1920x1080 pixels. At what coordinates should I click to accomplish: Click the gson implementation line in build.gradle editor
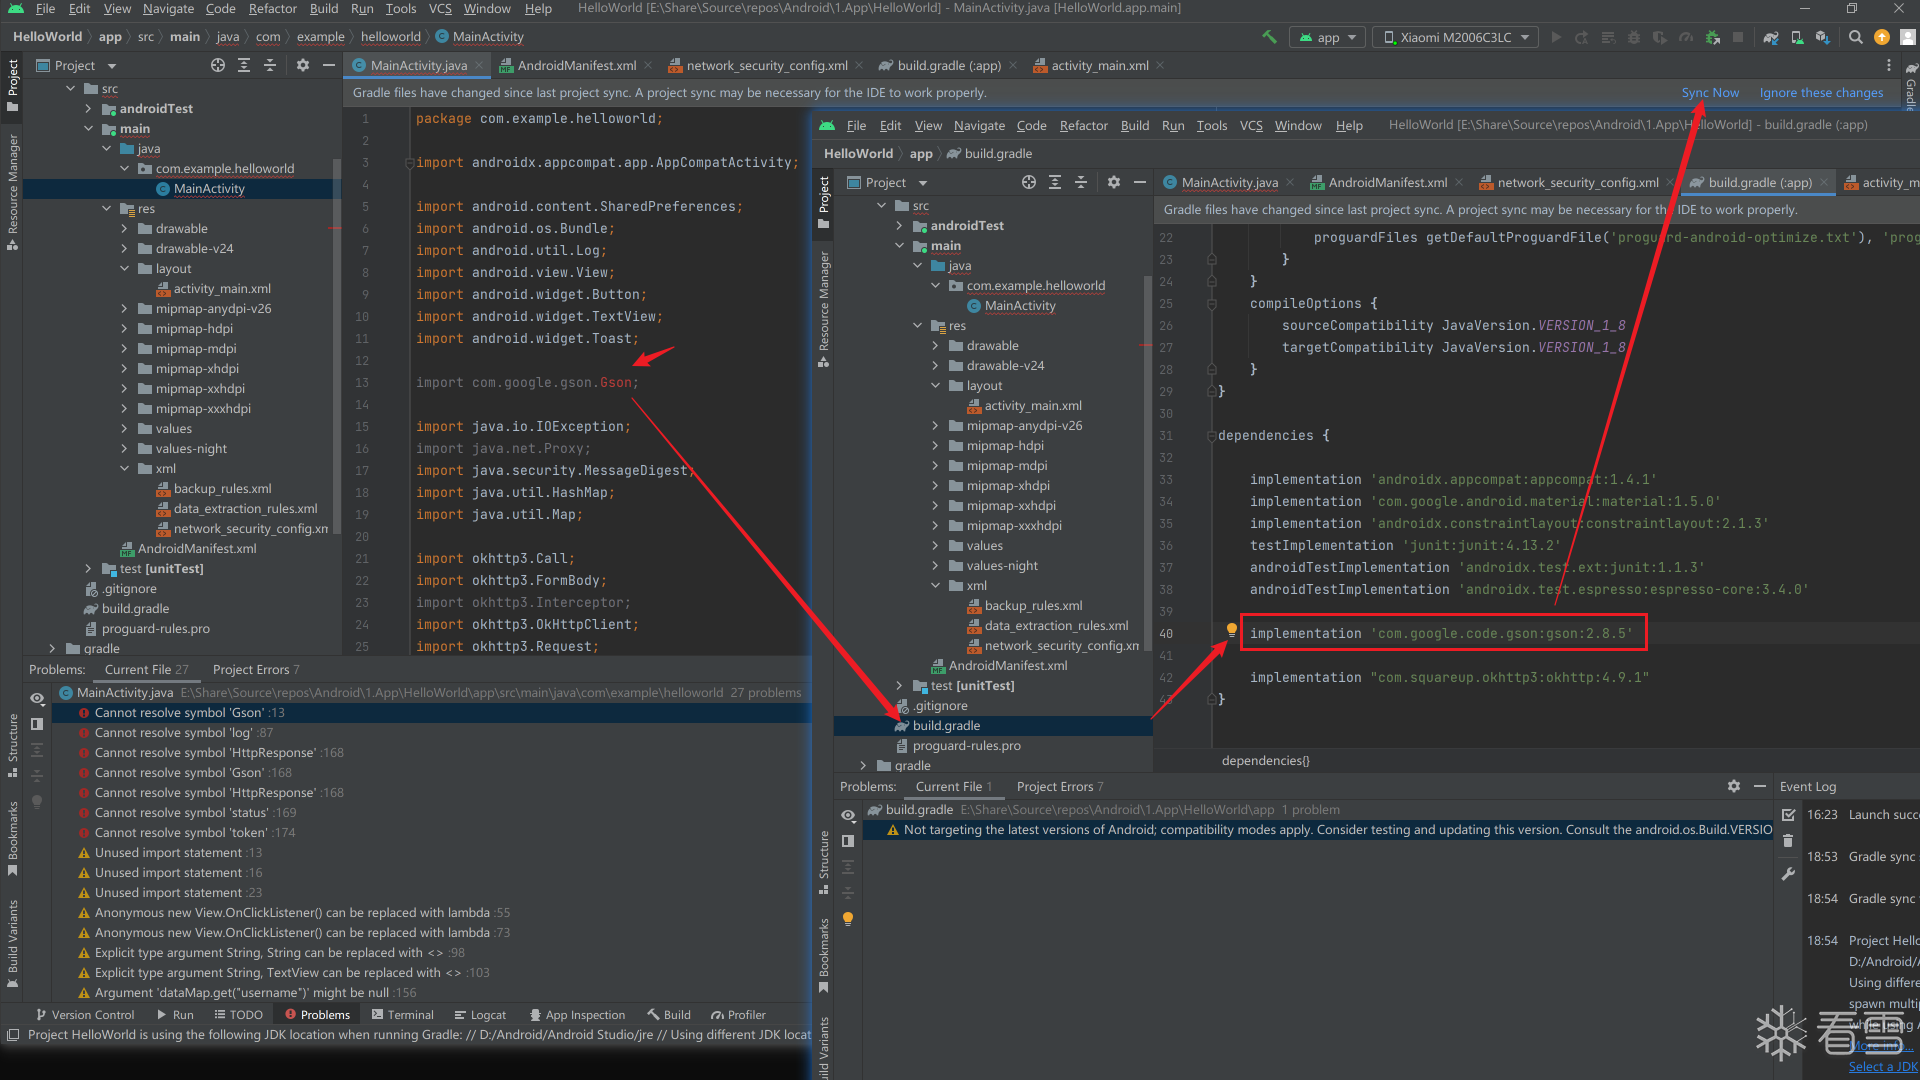coord(1441,633)
